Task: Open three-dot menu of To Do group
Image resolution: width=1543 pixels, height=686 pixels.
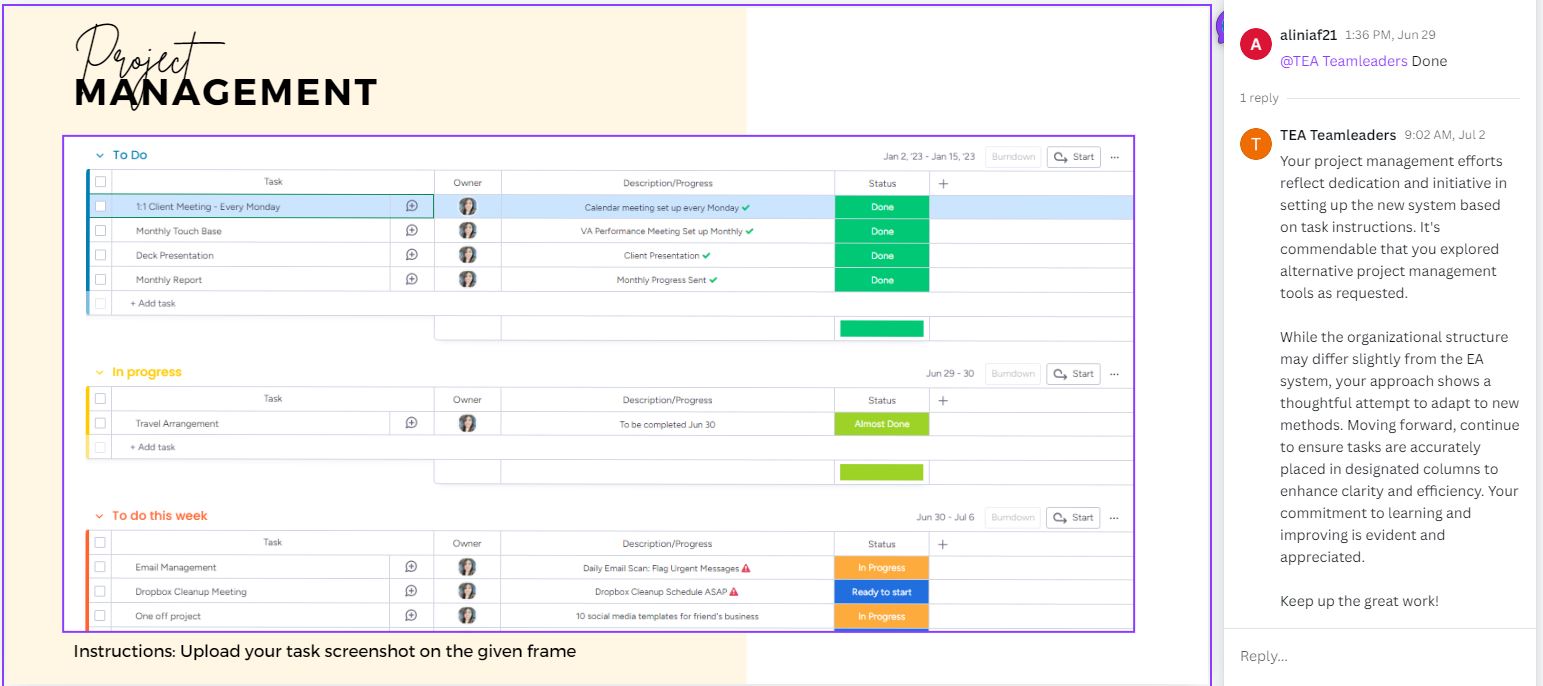Action: pyautogui.click(x=1115, y=157)
